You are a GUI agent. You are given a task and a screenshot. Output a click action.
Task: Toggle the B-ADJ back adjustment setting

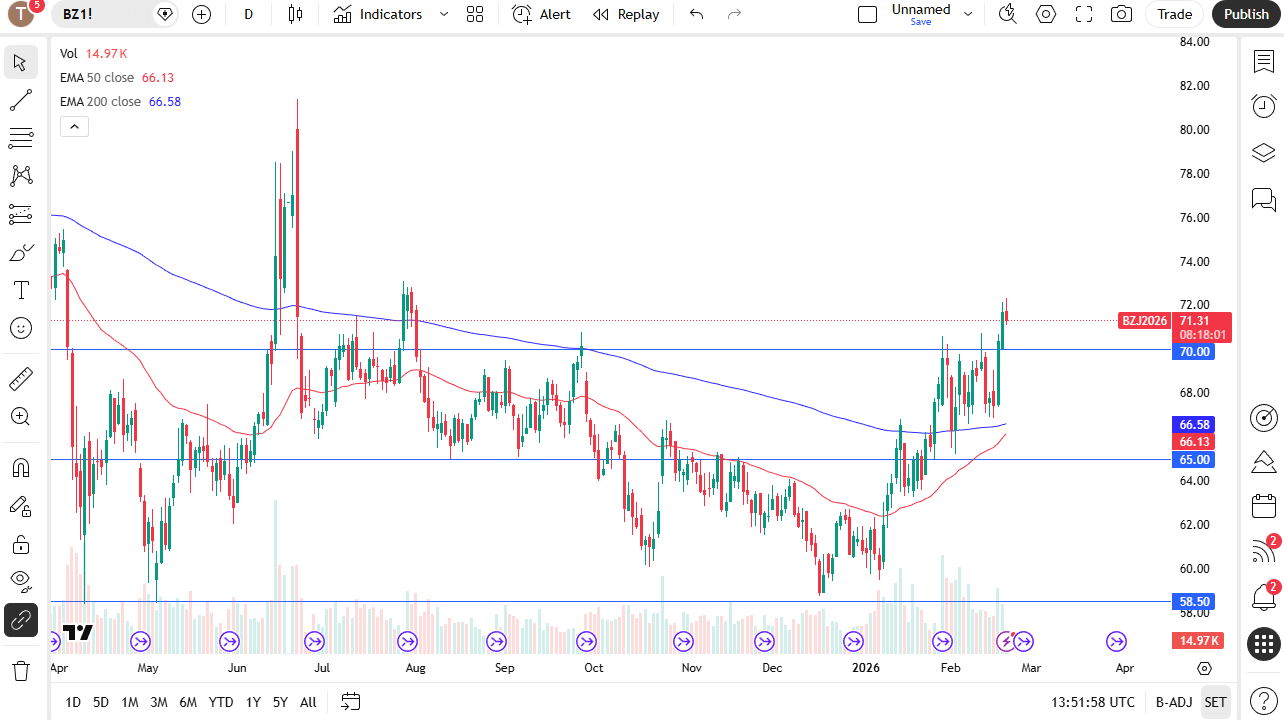[x=1173, y=702]
